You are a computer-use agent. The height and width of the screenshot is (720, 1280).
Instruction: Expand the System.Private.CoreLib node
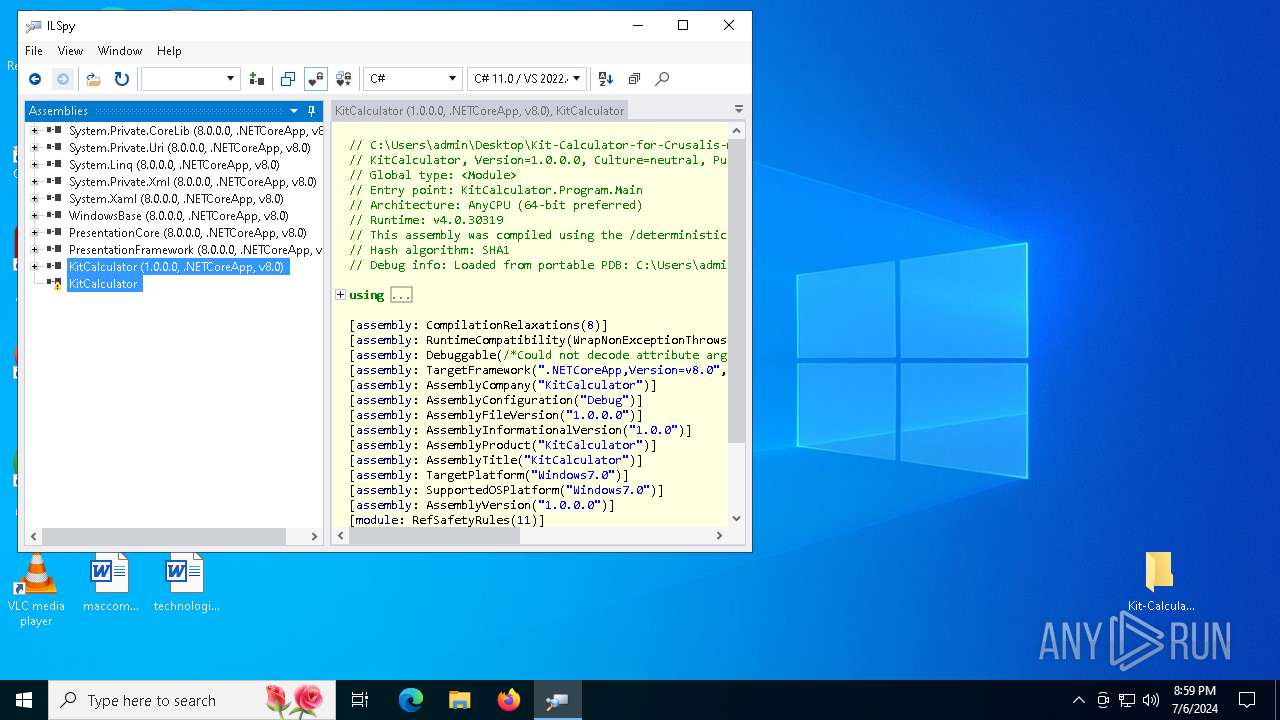pyautogui.click(x=35, y=131)
